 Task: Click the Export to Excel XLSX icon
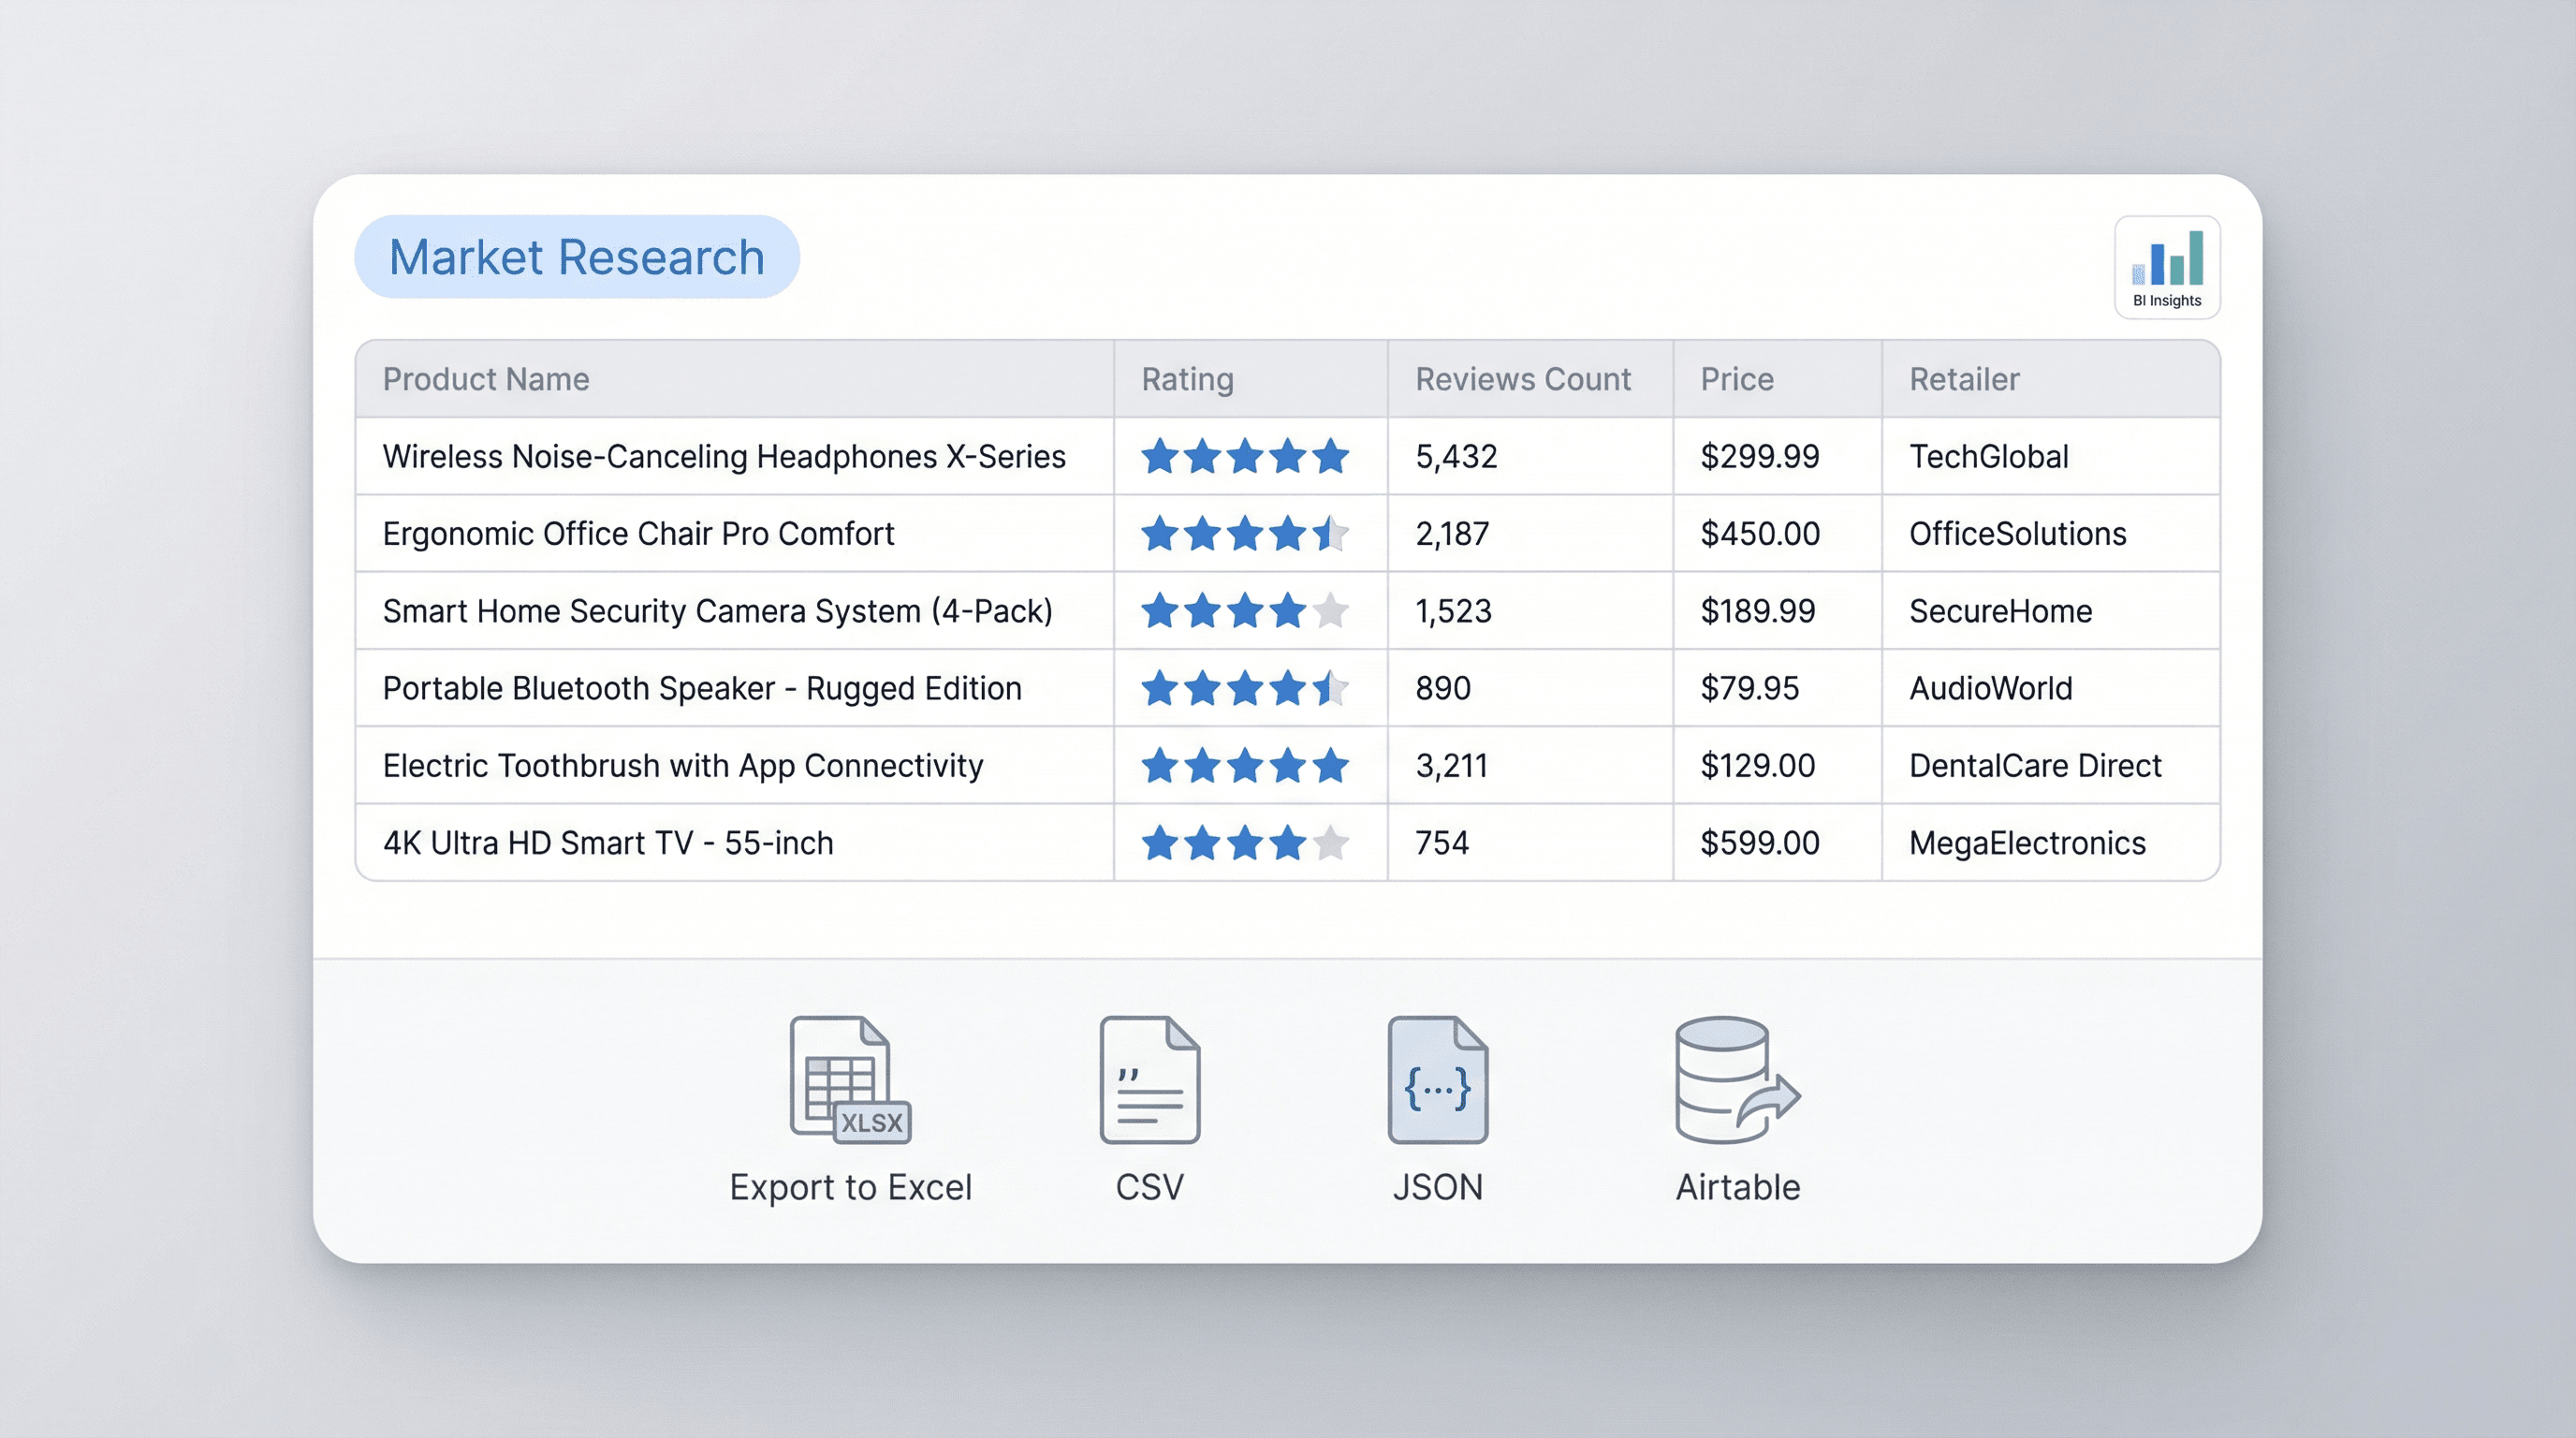point(851,1082)
